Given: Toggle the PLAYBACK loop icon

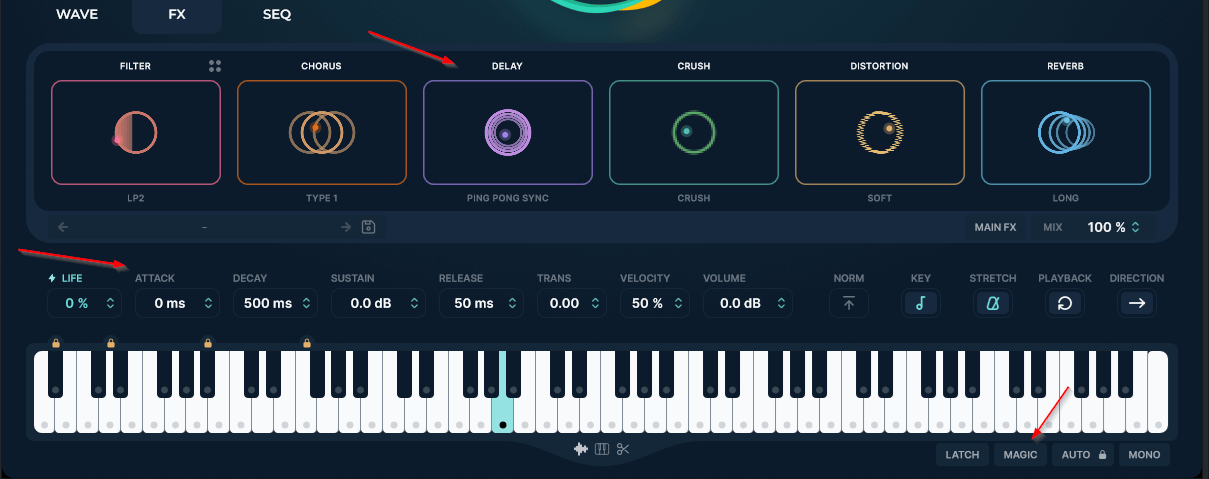Looking at the screenshot, I should [x=1064, y=303].
